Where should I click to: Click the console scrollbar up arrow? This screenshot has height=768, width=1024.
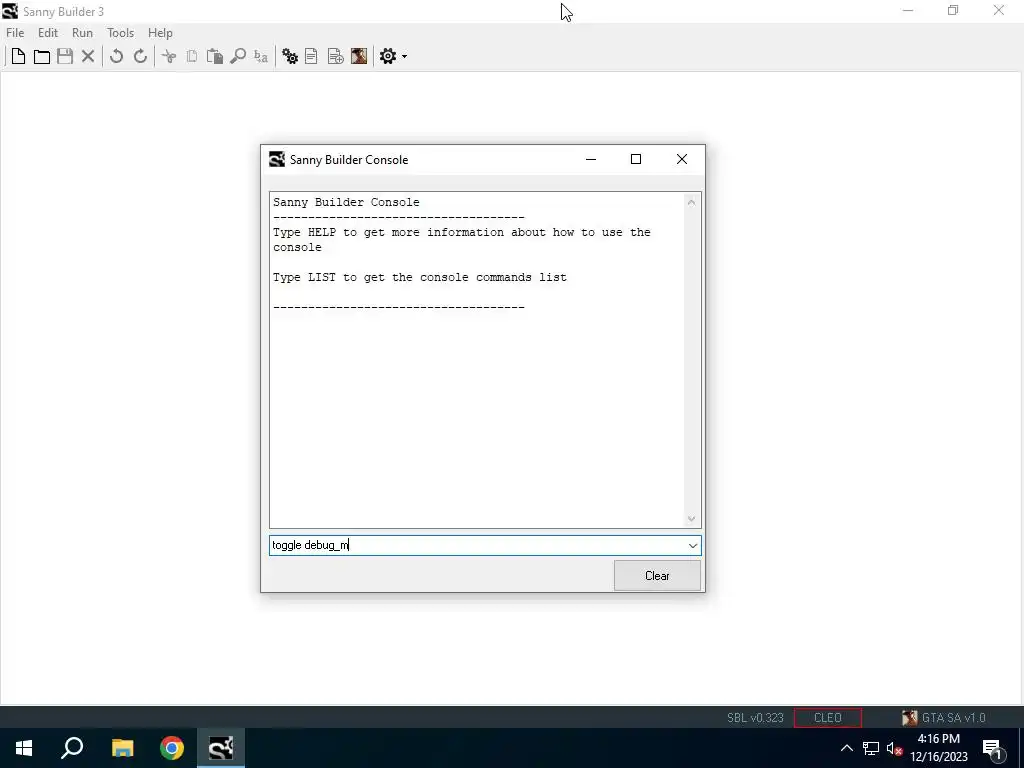coord(691,202)
